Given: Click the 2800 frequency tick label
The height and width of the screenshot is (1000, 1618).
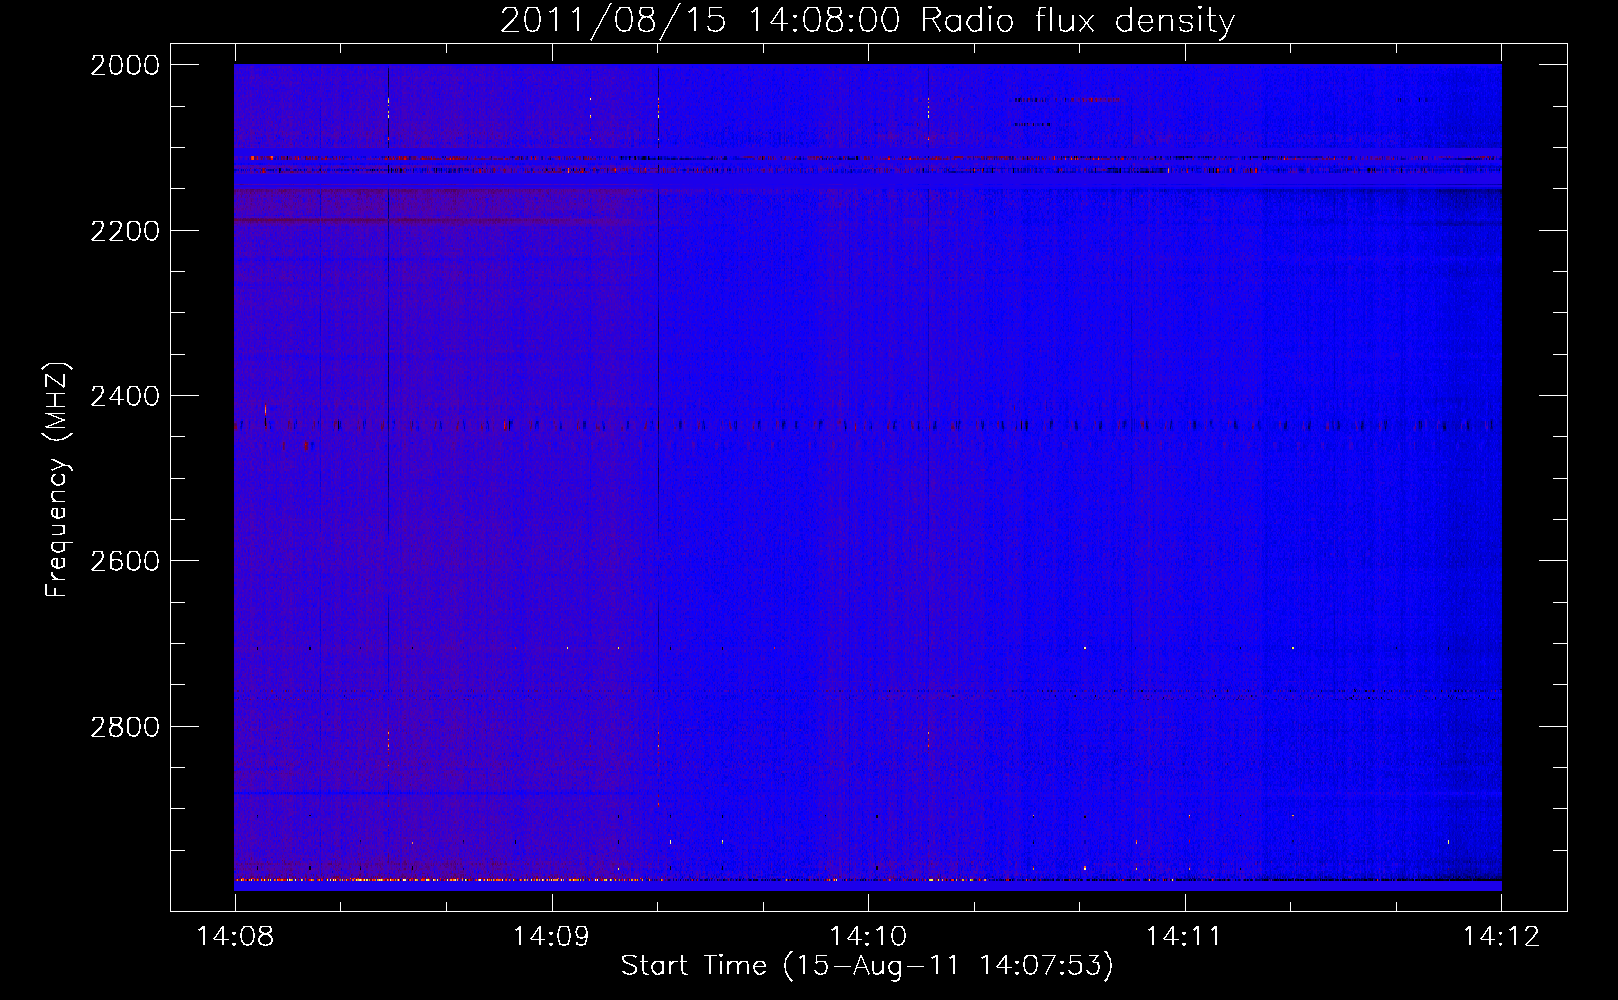Looking at the screenshot, I should click(125, 727).
